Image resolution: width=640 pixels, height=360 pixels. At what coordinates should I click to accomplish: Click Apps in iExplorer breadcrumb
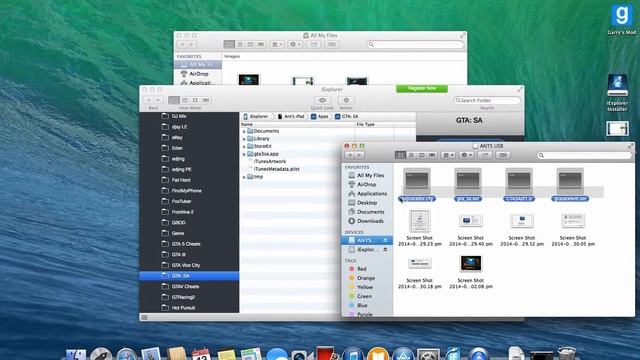320,116
